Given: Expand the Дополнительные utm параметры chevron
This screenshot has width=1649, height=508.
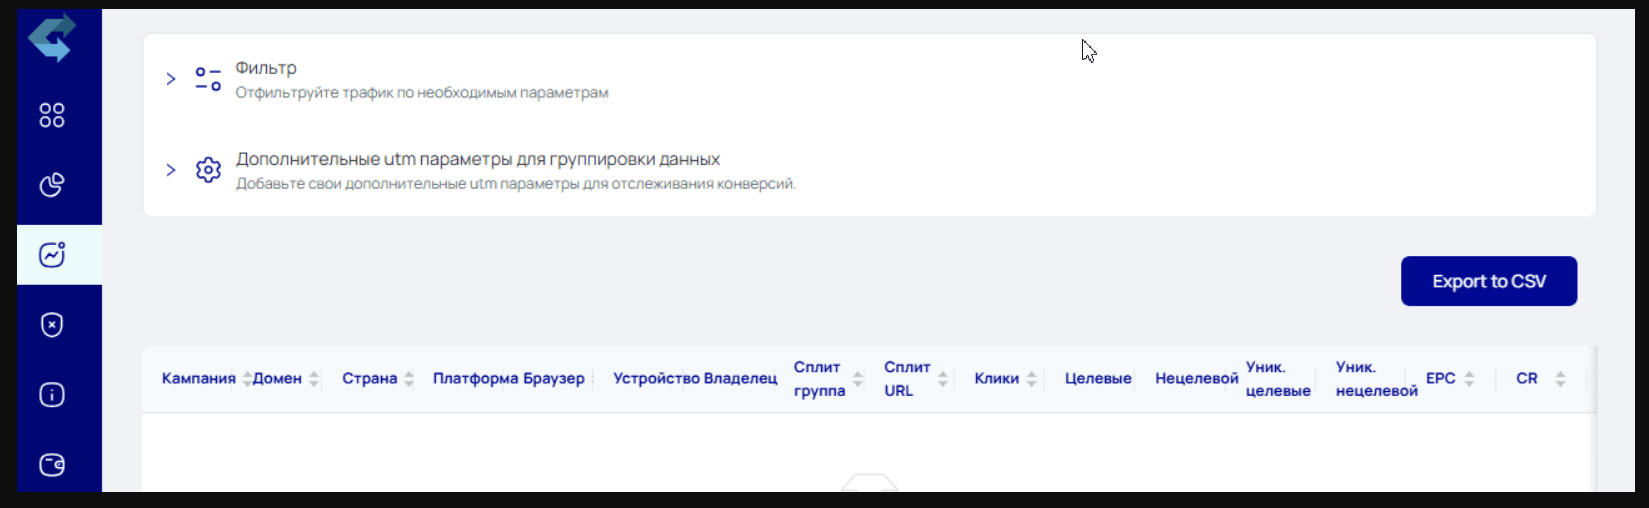Looking at the screenshot, I should [171, 170].
